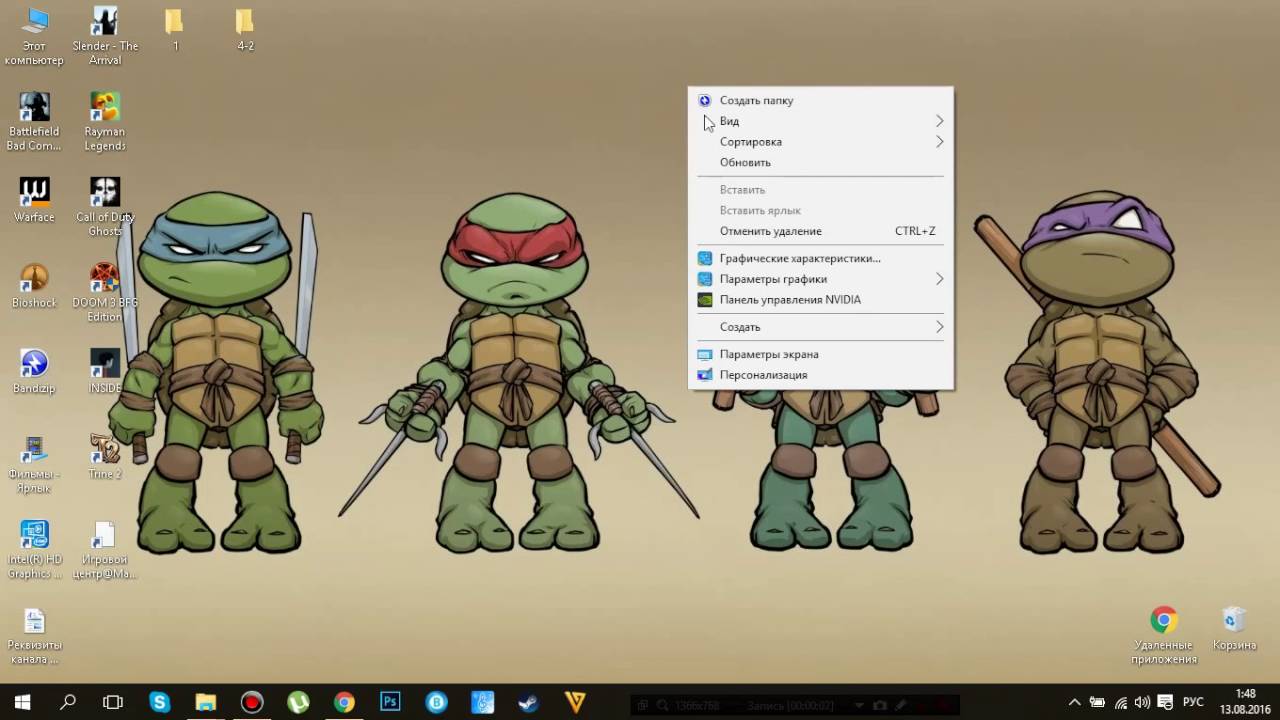
Task: Select the Intel(R) HD Graphics icon
Action: click(x=34, y=550)
